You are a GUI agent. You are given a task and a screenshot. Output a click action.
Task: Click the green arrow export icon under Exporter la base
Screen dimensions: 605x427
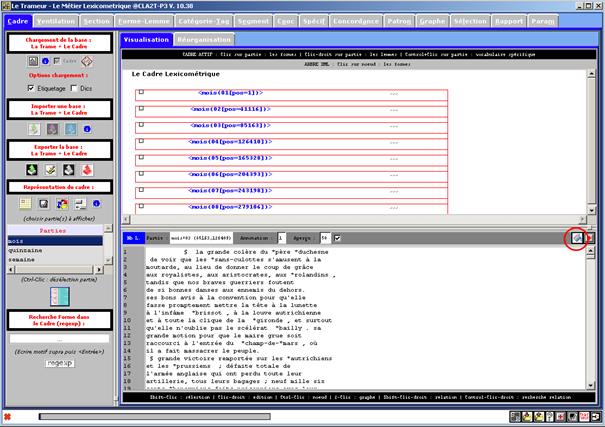pos(32,170)
